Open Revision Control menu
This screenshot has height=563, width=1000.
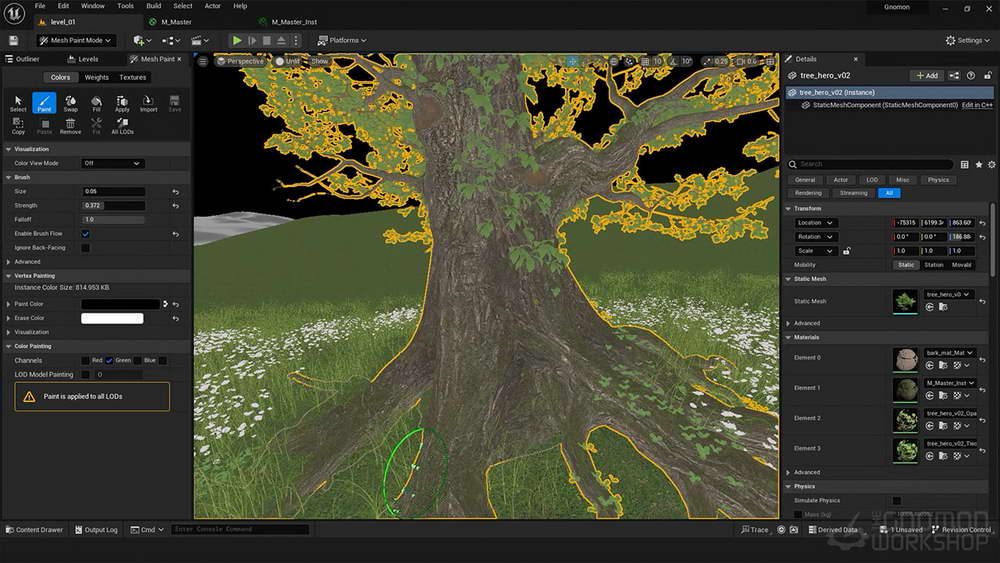pos(961,529)
